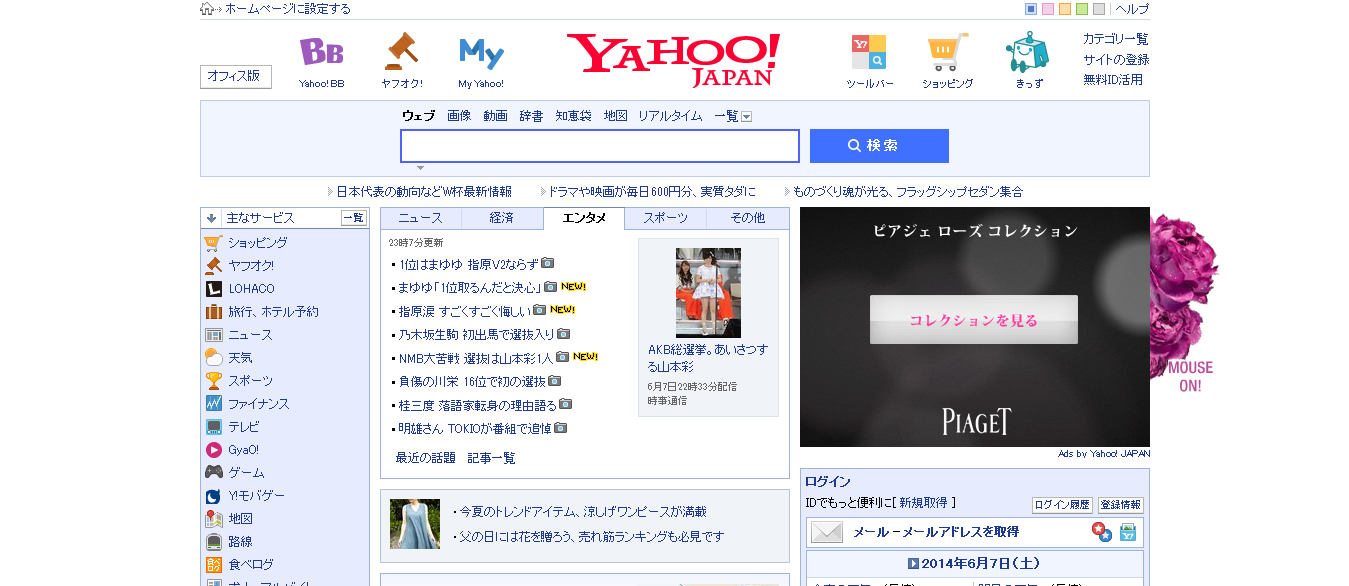Click the 一覧 button in 主なサービス header

354,218
